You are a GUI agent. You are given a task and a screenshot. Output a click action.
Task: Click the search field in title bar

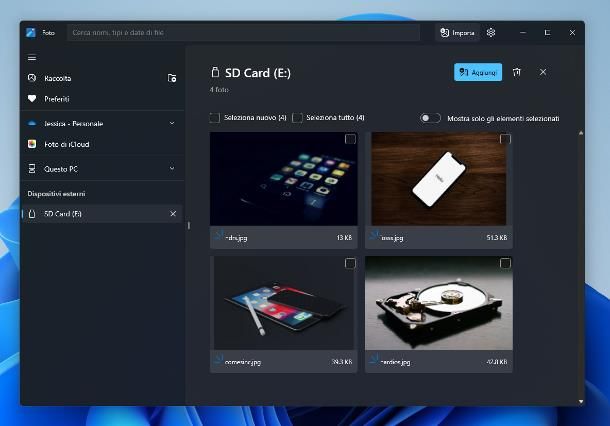coord(243,32)
